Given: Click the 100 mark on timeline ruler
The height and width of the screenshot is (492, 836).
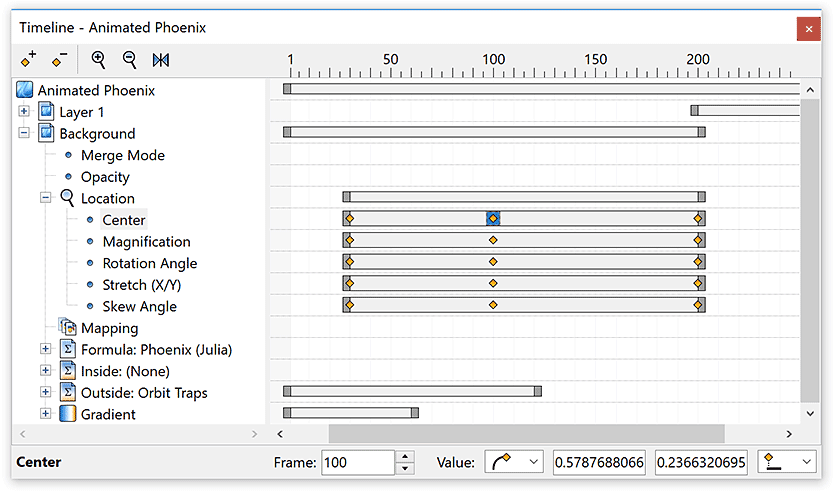Looking at the screenshot, I should 494,59.
